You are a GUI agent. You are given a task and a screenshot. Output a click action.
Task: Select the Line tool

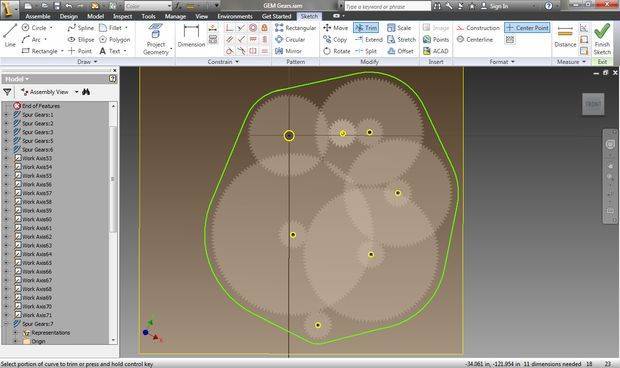[10, 35]
